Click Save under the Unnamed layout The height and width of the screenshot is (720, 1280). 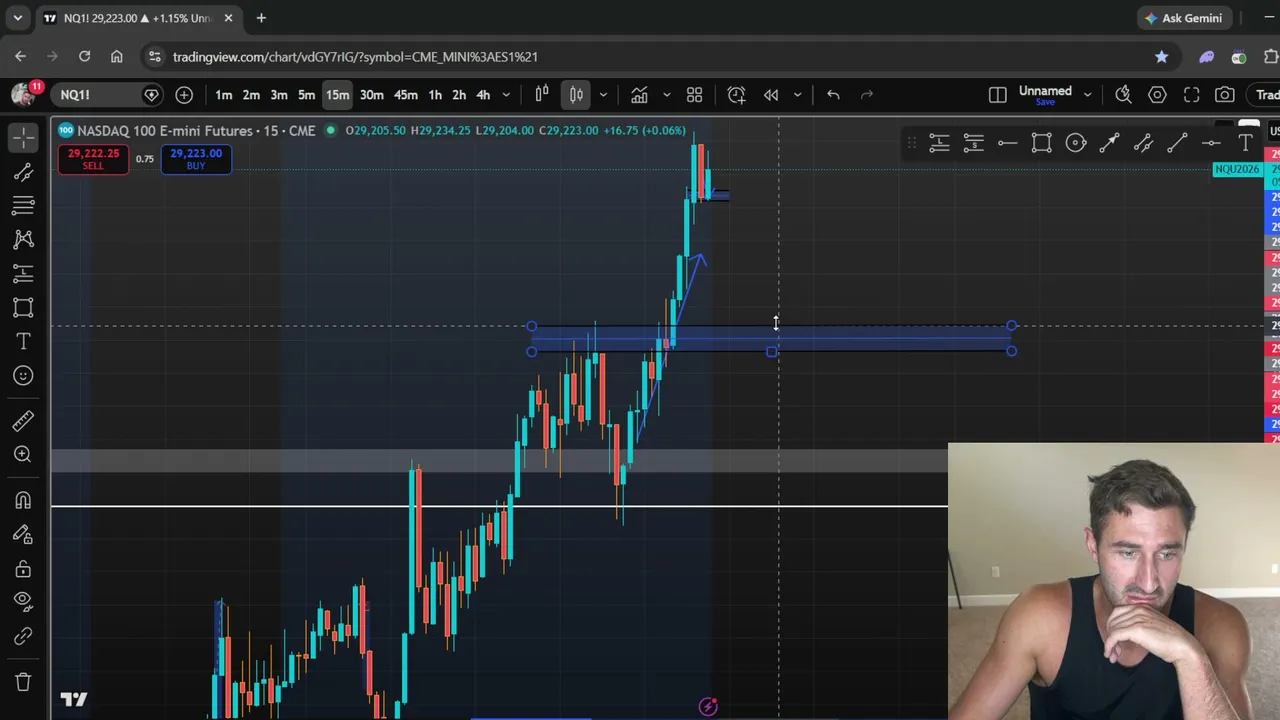point(1045,102)
